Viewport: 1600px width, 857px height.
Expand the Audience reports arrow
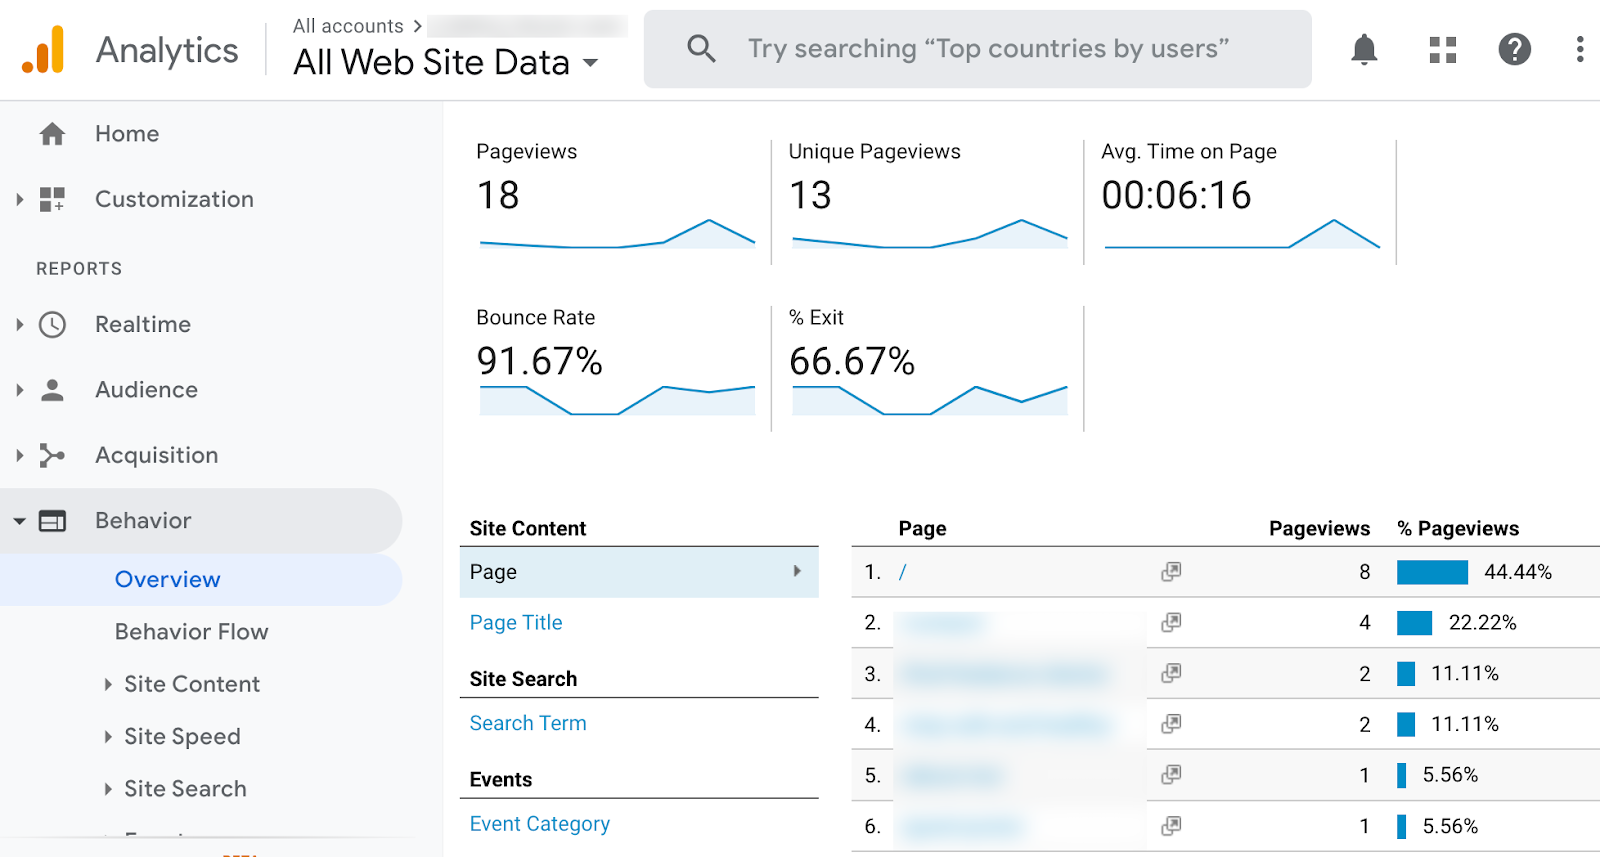click(19, 390)
